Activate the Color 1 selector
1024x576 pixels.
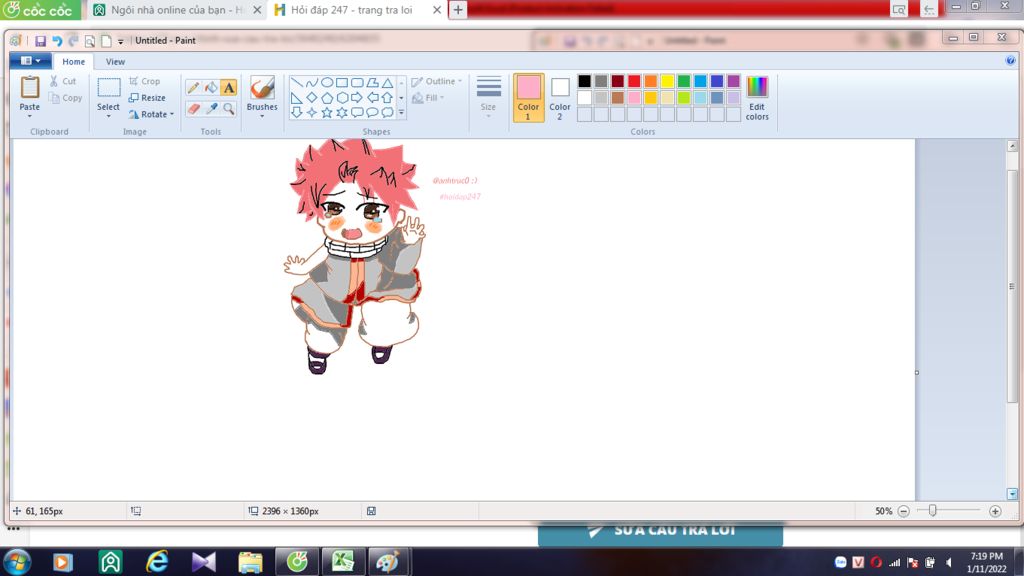(x=528, y=97)
